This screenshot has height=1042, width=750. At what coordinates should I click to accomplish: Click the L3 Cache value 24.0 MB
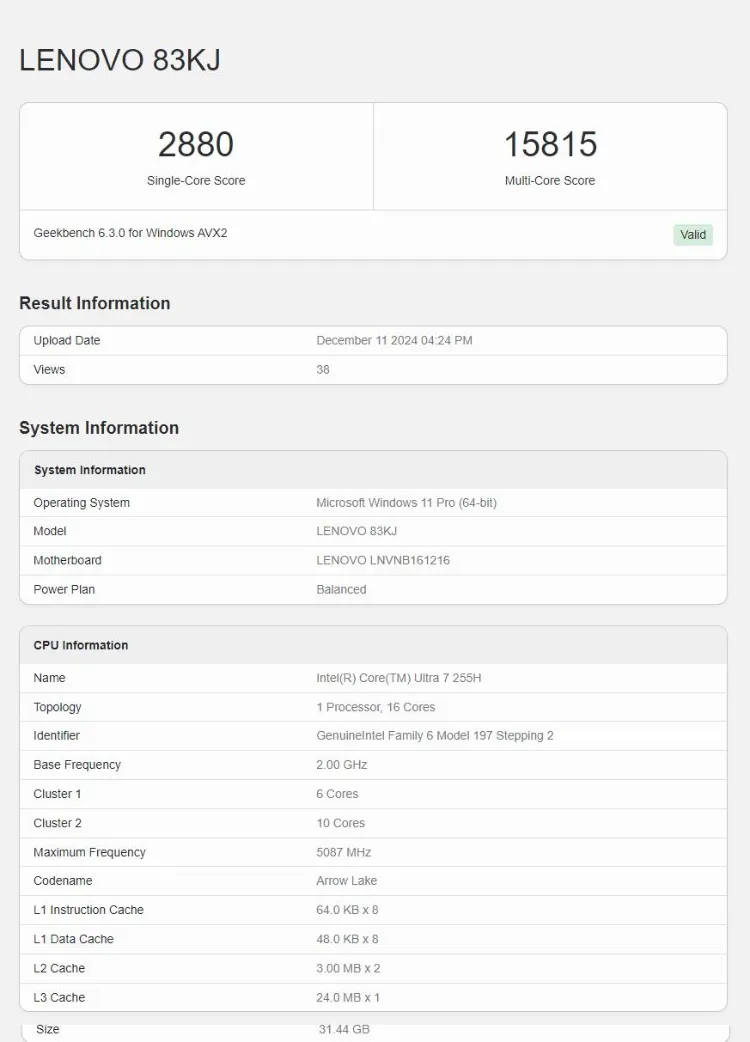348,997
